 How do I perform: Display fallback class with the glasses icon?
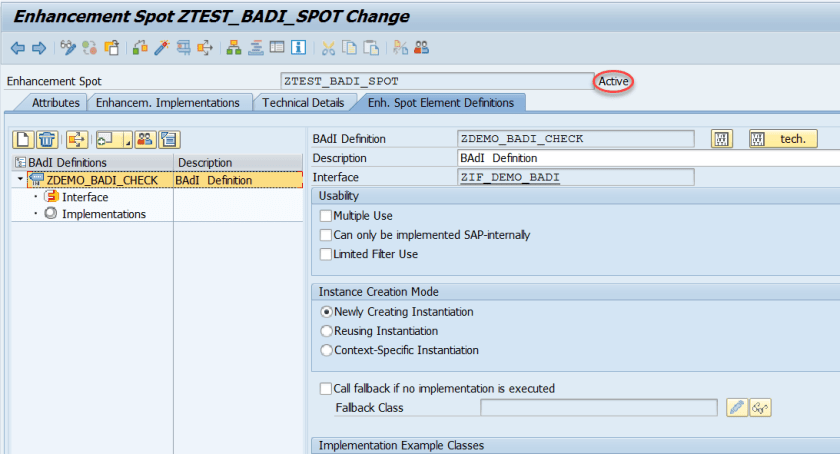(760, 408)
